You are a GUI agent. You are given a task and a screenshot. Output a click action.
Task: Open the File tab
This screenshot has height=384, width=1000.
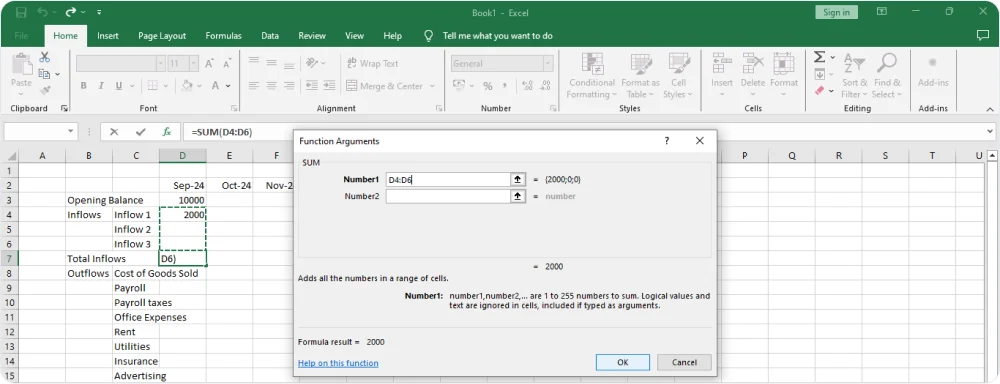tap(21, 36)
